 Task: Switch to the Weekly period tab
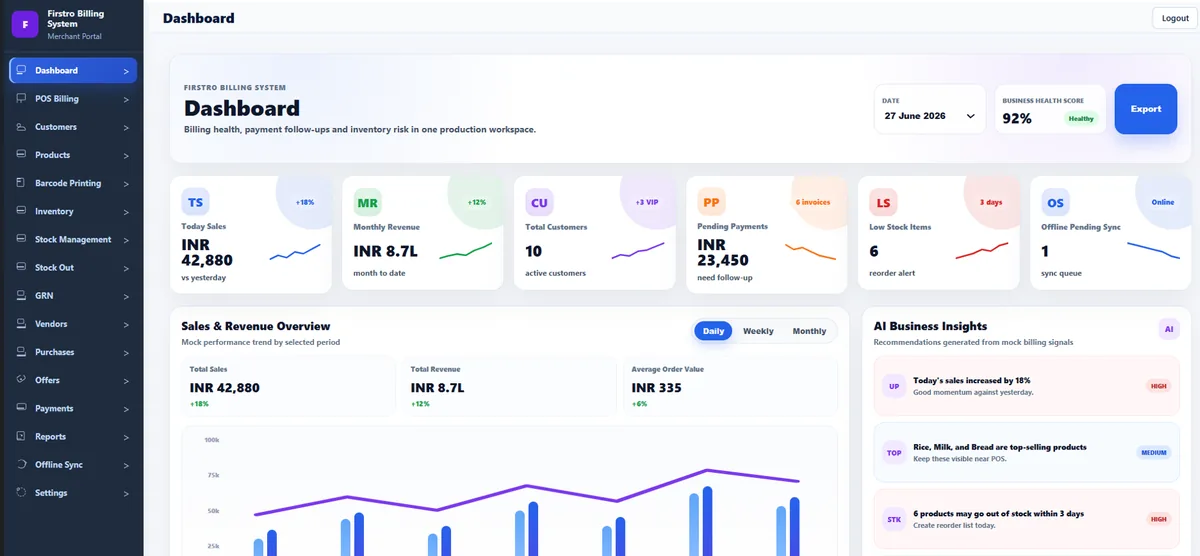point(758,331)
